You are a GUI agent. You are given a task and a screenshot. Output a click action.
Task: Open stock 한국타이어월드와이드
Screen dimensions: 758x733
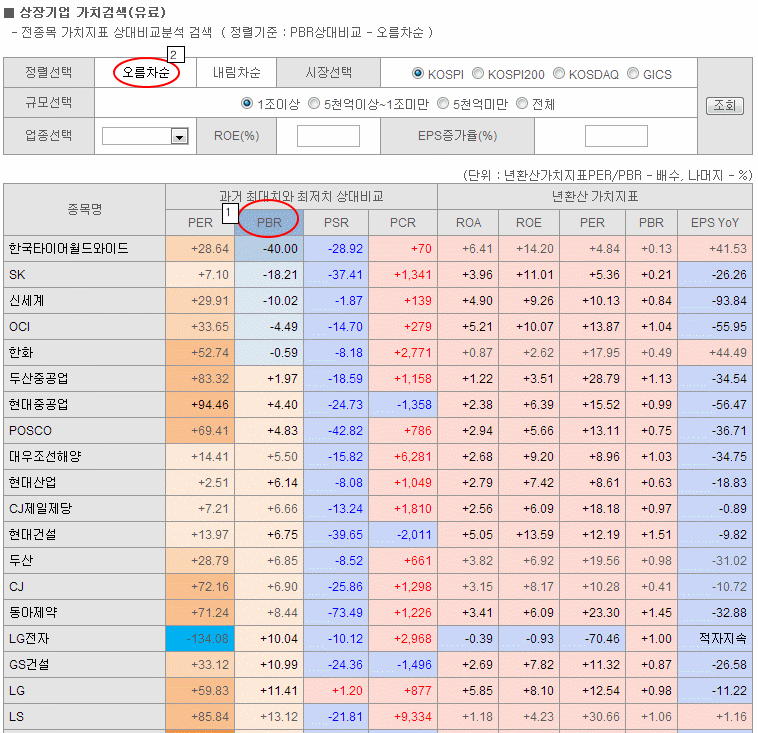[x=69, y=249]
